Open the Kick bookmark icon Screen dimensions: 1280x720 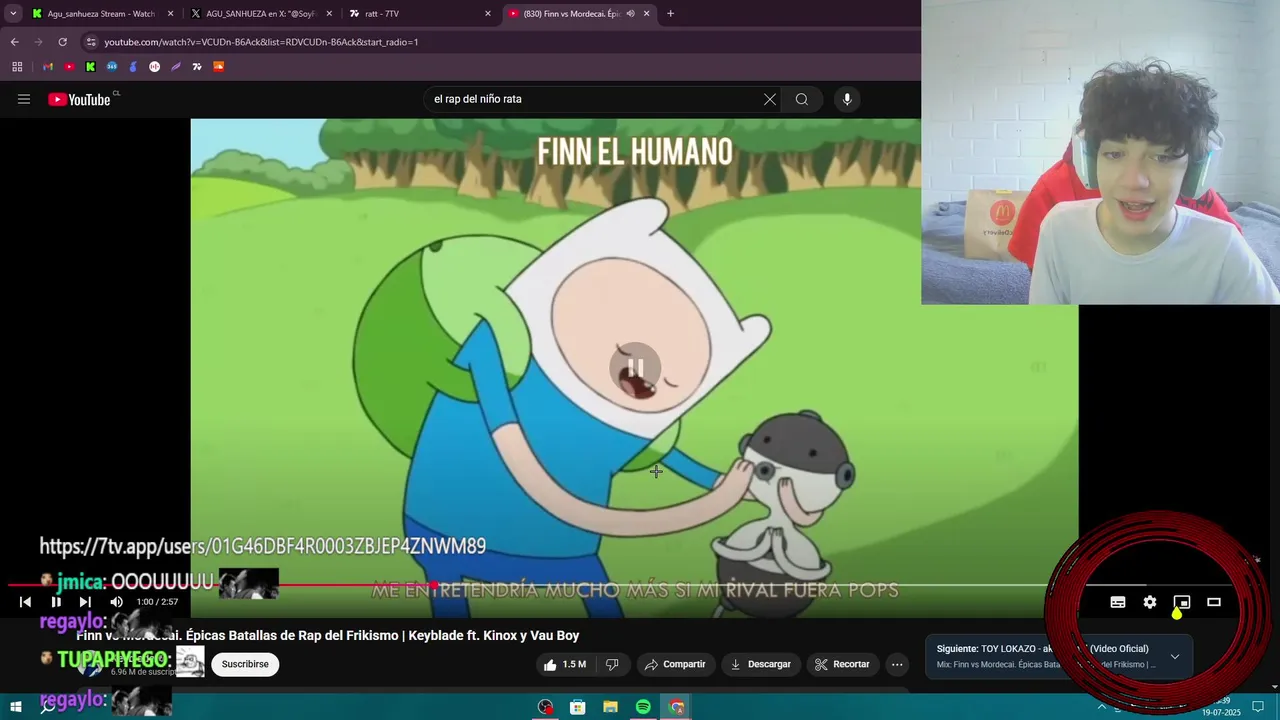[x=90, y=67]
